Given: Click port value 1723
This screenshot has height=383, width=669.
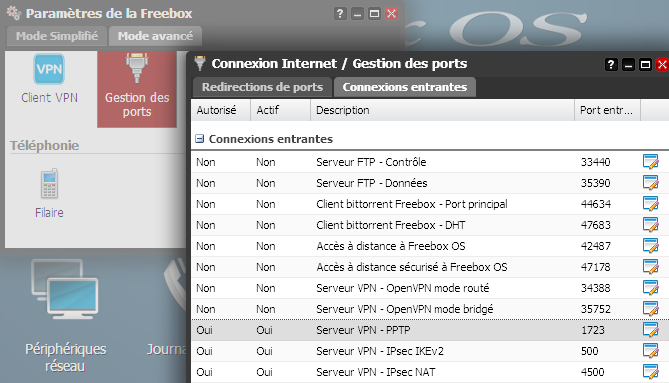Looking at the screenshot, I should (x=593, y=330).
